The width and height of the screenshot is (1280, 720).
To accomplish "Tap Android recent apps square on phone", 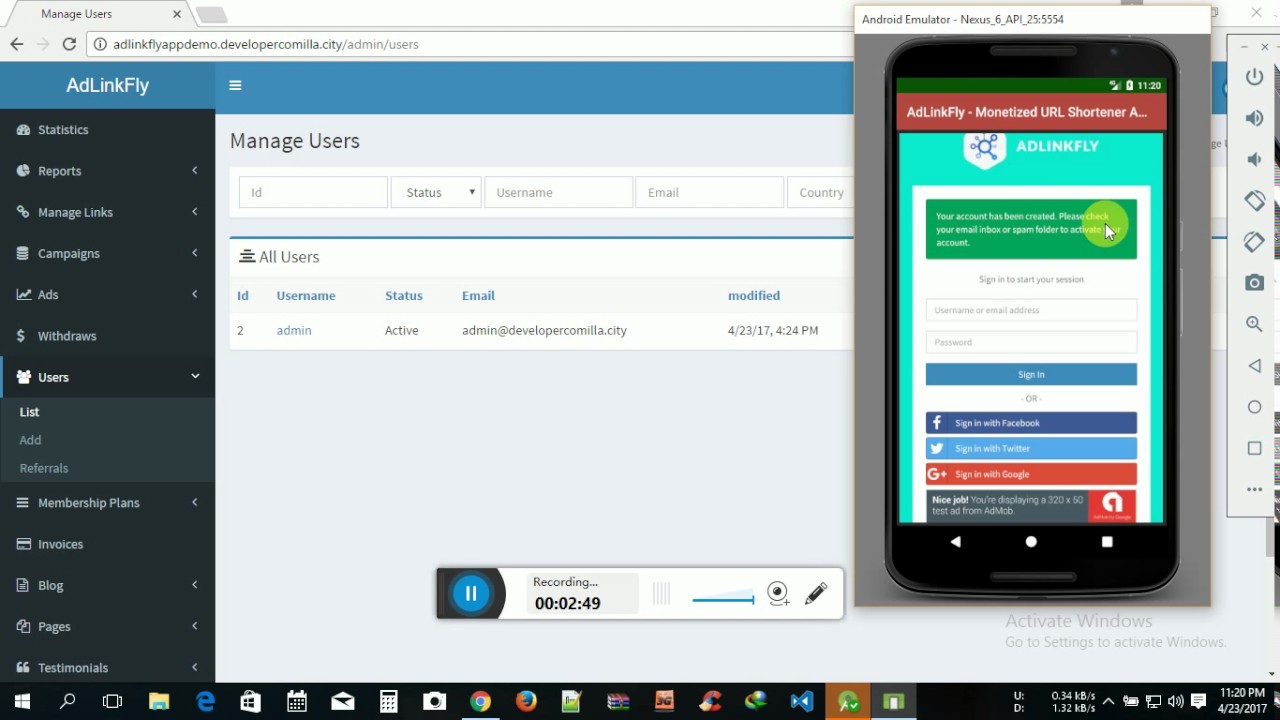I will tap(1107, 541).
